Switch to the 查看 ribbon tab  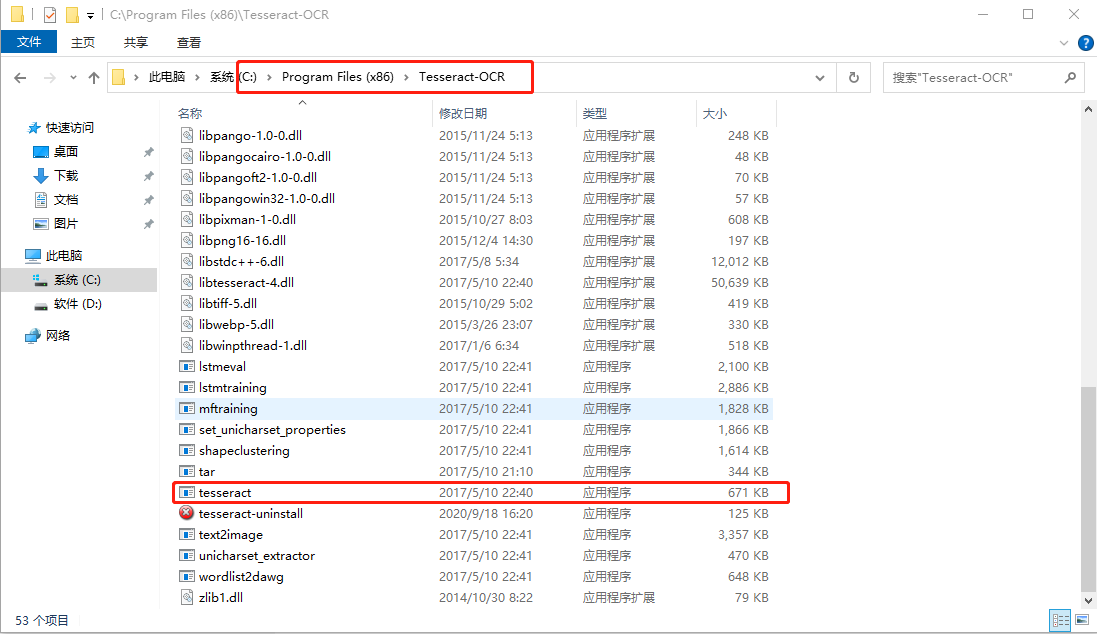coord(188,43)
